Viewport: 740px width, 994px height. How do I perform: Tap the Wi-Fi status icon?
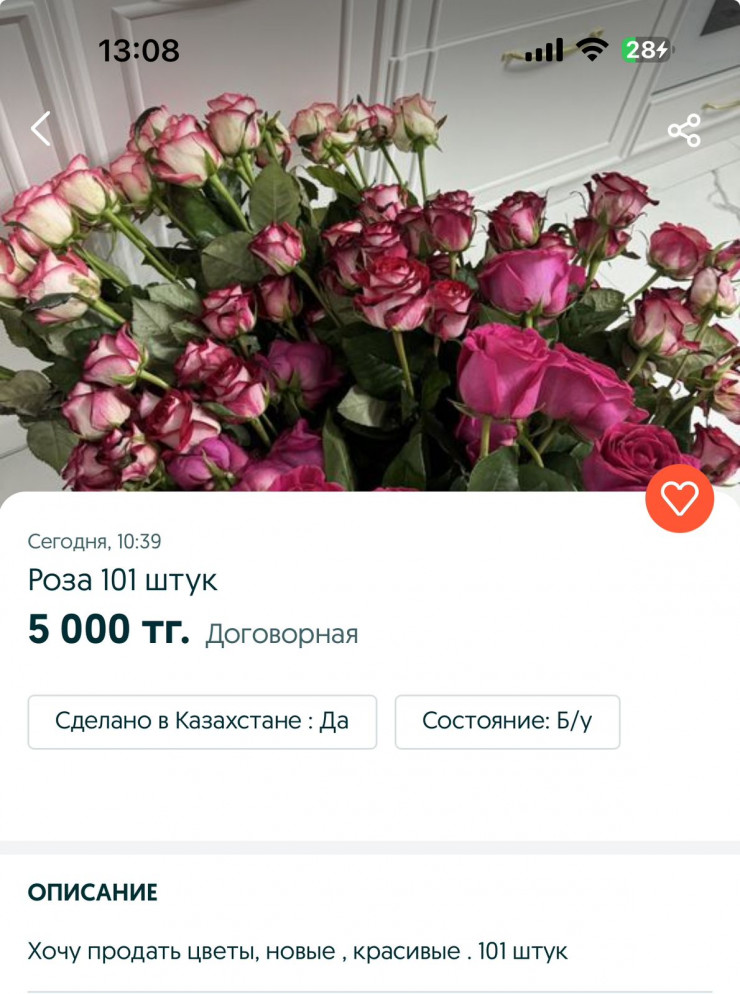(x=592, y=49)
